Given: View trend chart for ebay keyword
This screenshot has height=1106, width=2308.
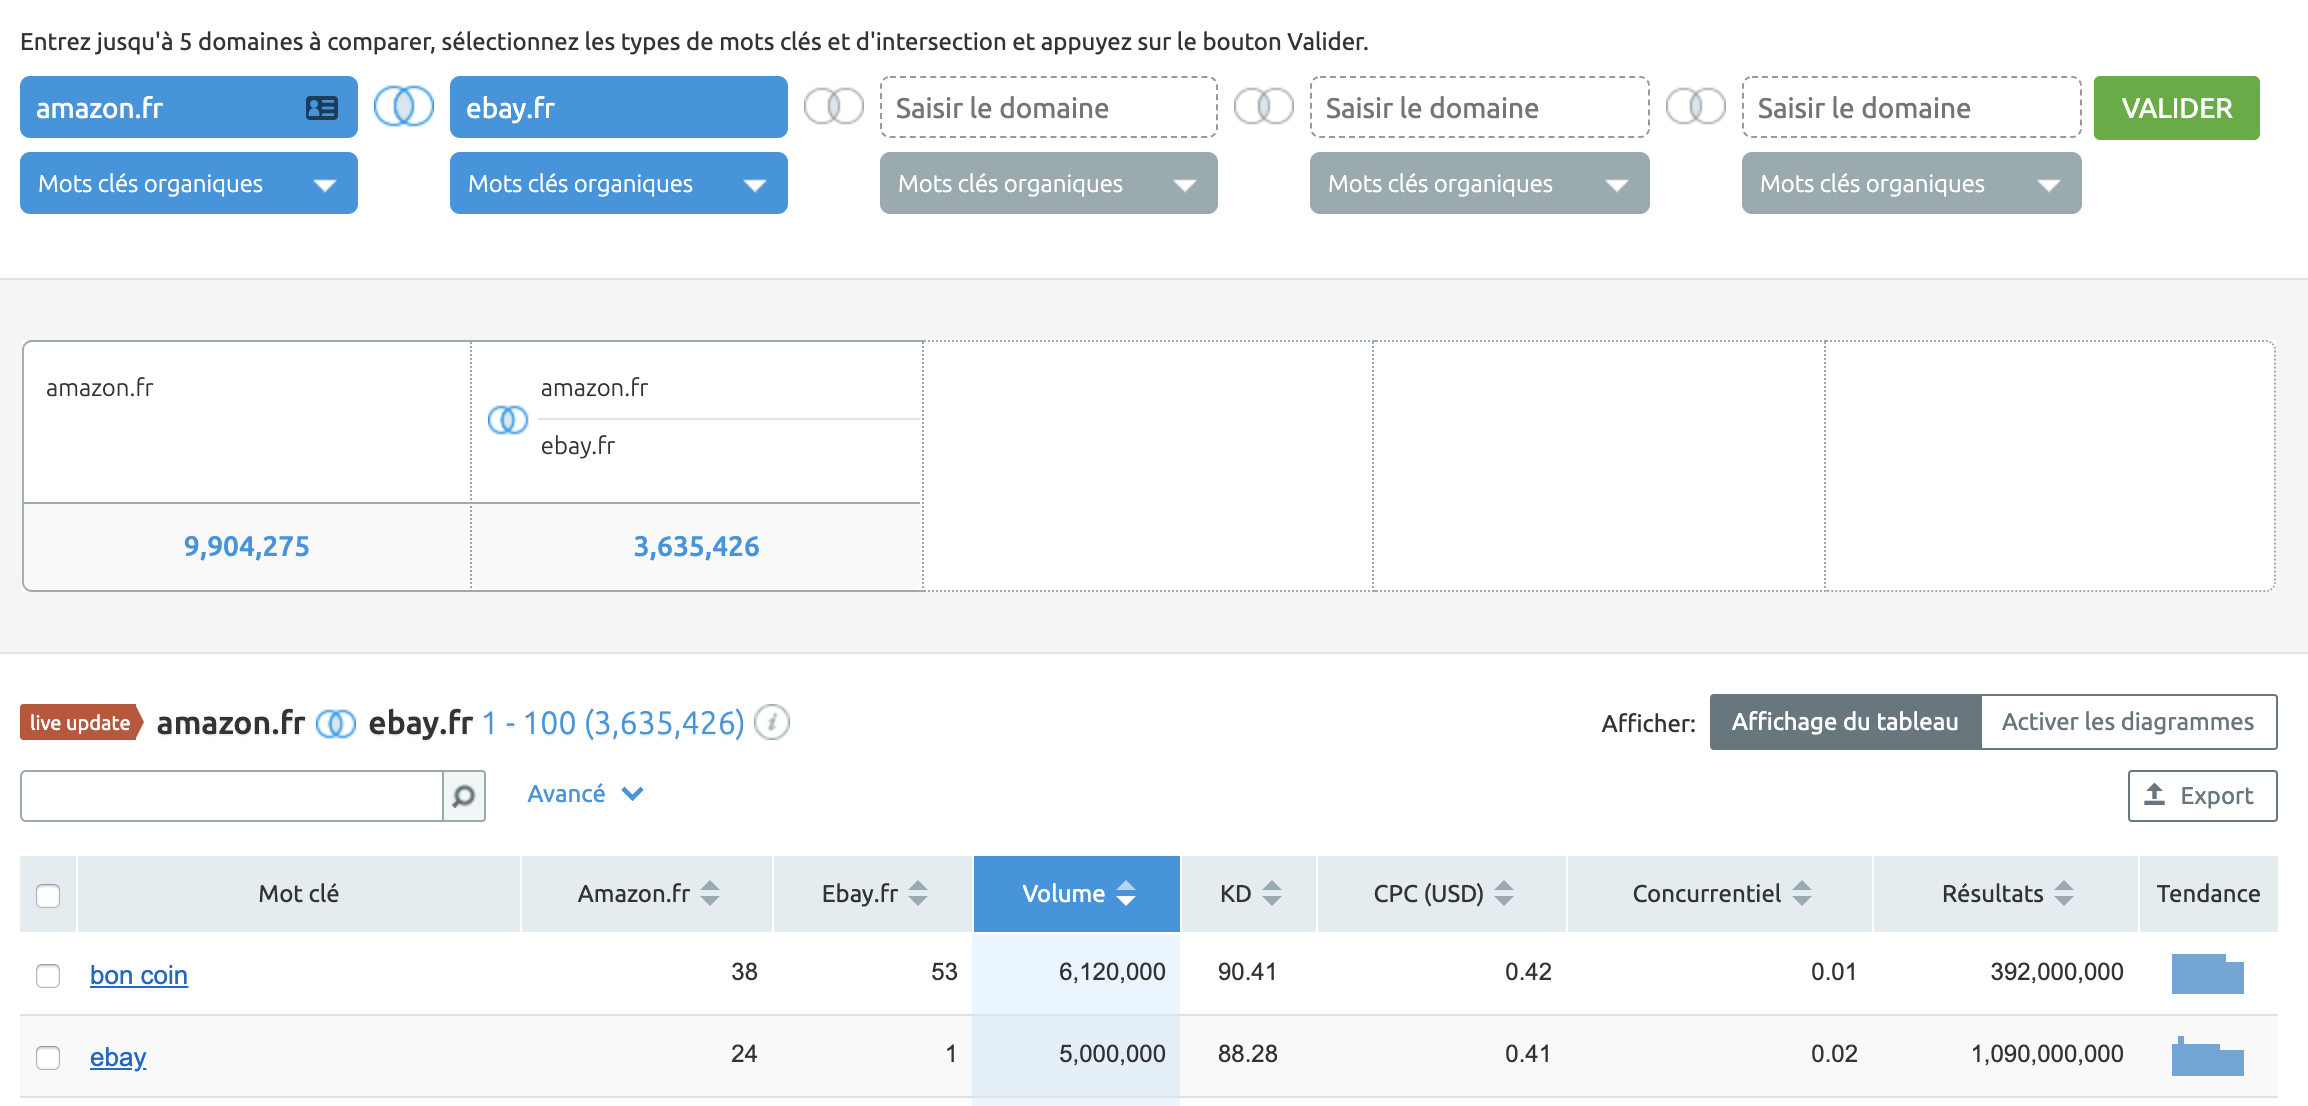Looking at the screenshot, I should coord(2208,1055).
